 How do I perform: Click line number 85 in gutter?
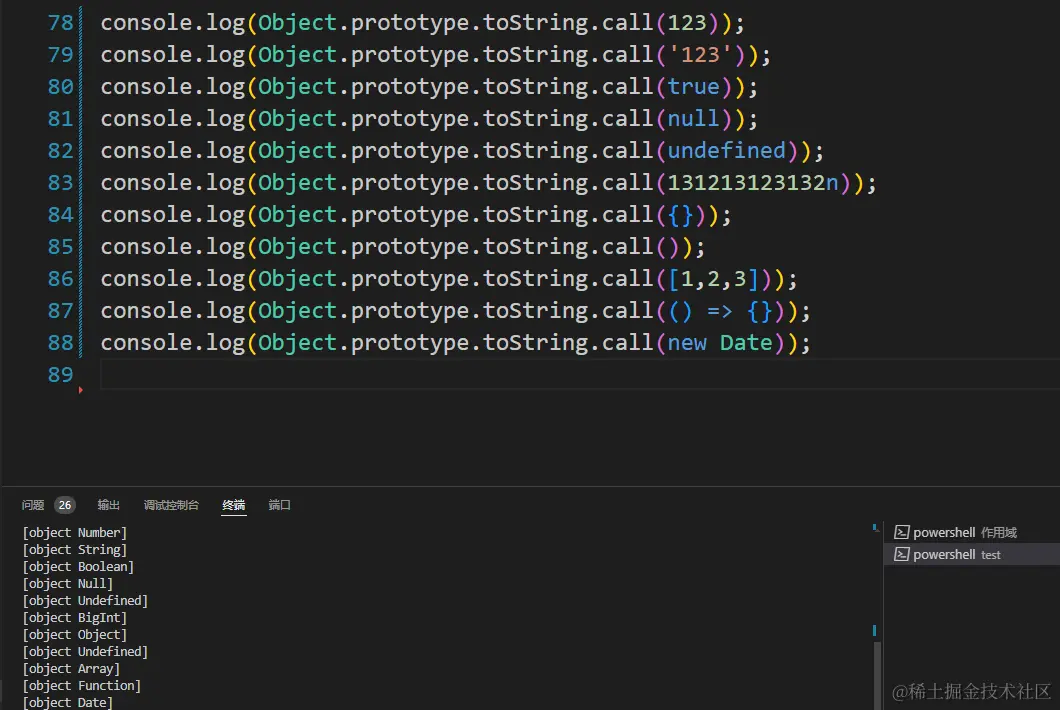click(x=60, y=247)
